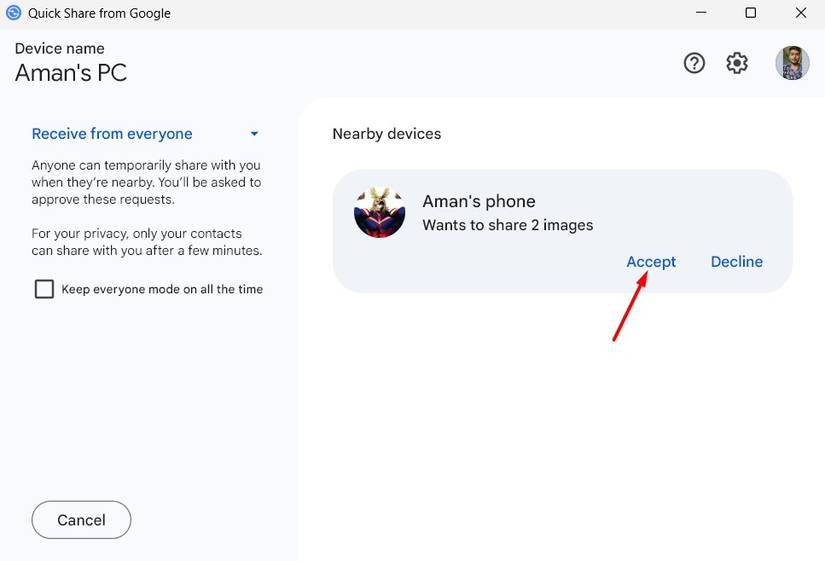Maximize the Quick Share window

tap(750, 13)
